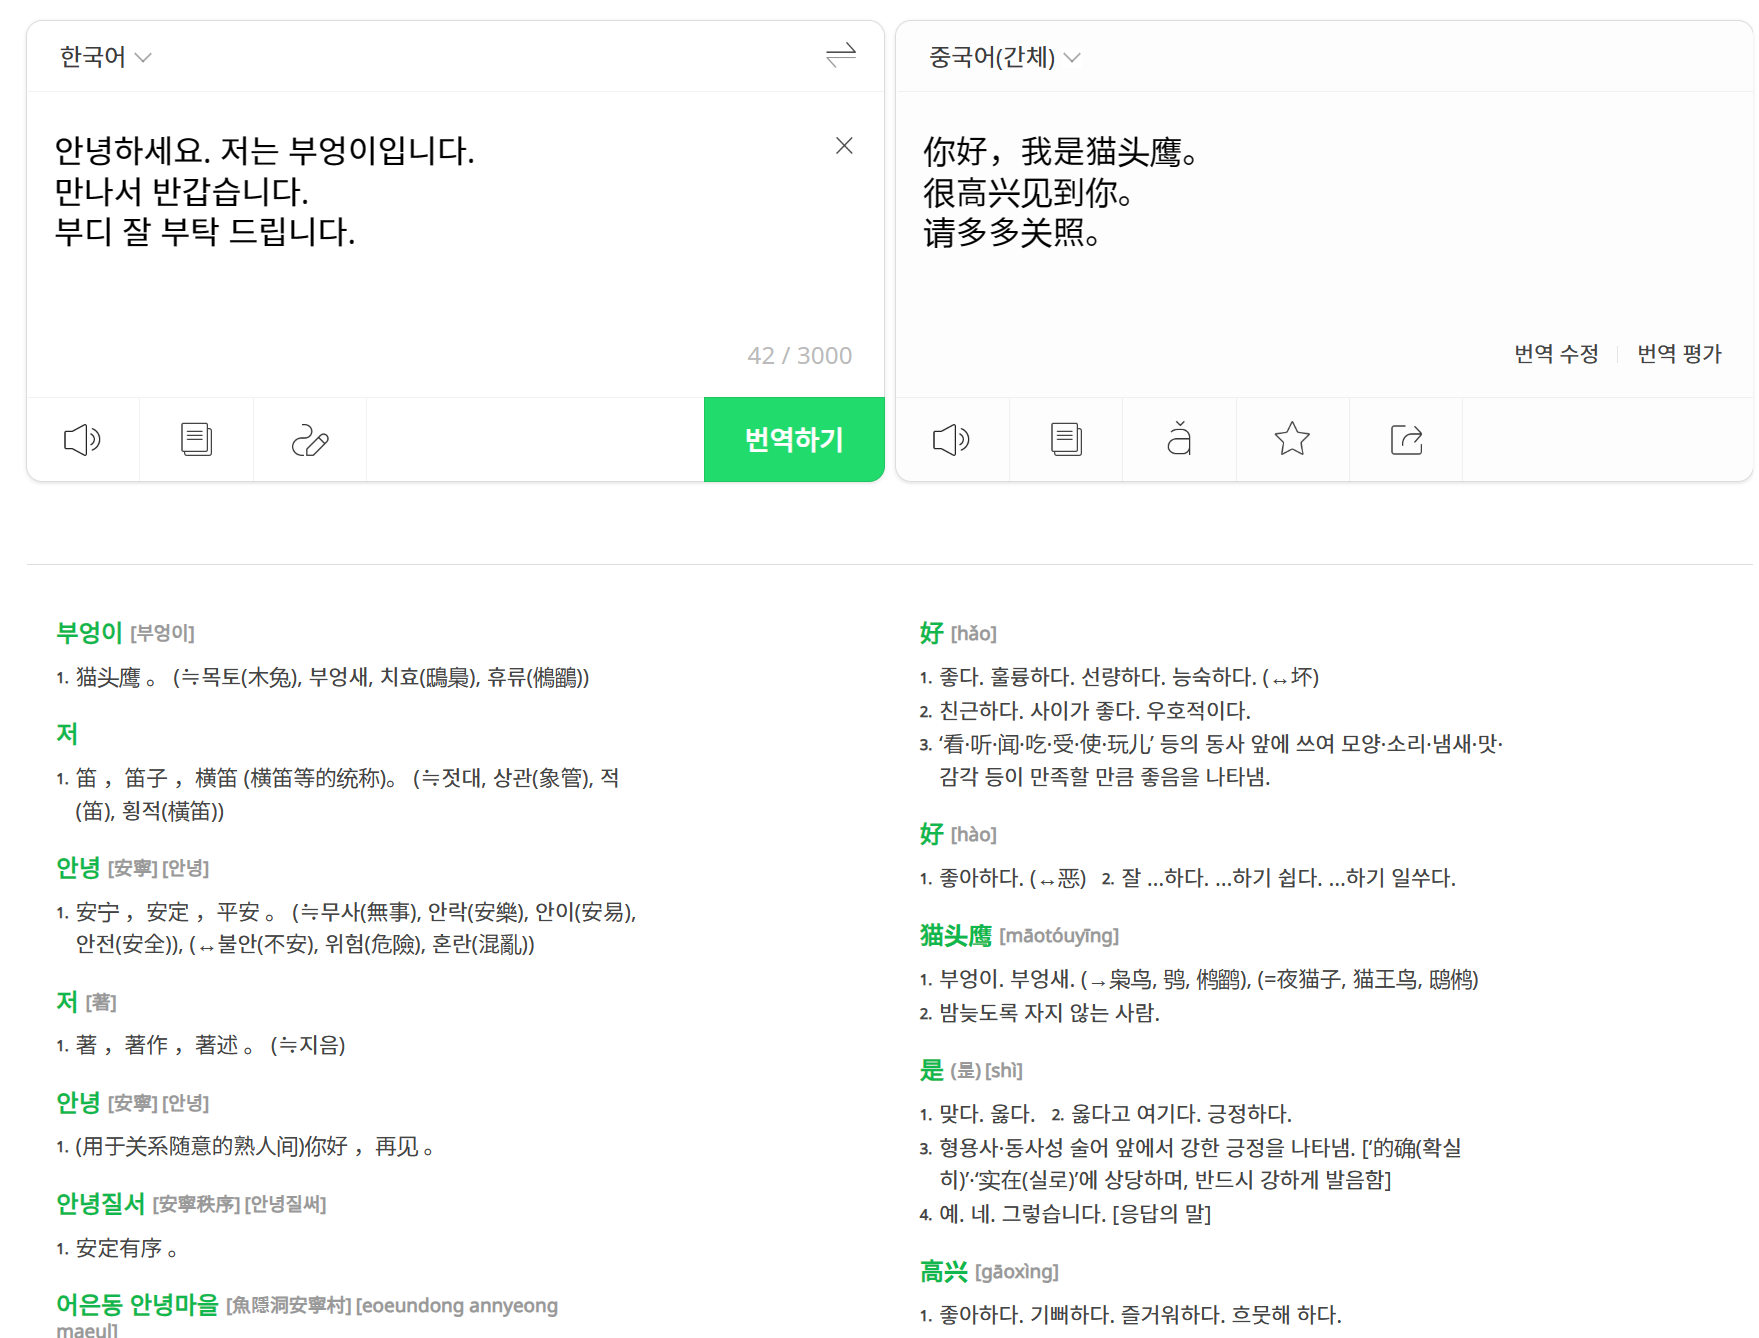Show pinyin pronunciation of translation
Image resolution: width=1759 pixels, height=1338 pixels.
(1179, 438)
